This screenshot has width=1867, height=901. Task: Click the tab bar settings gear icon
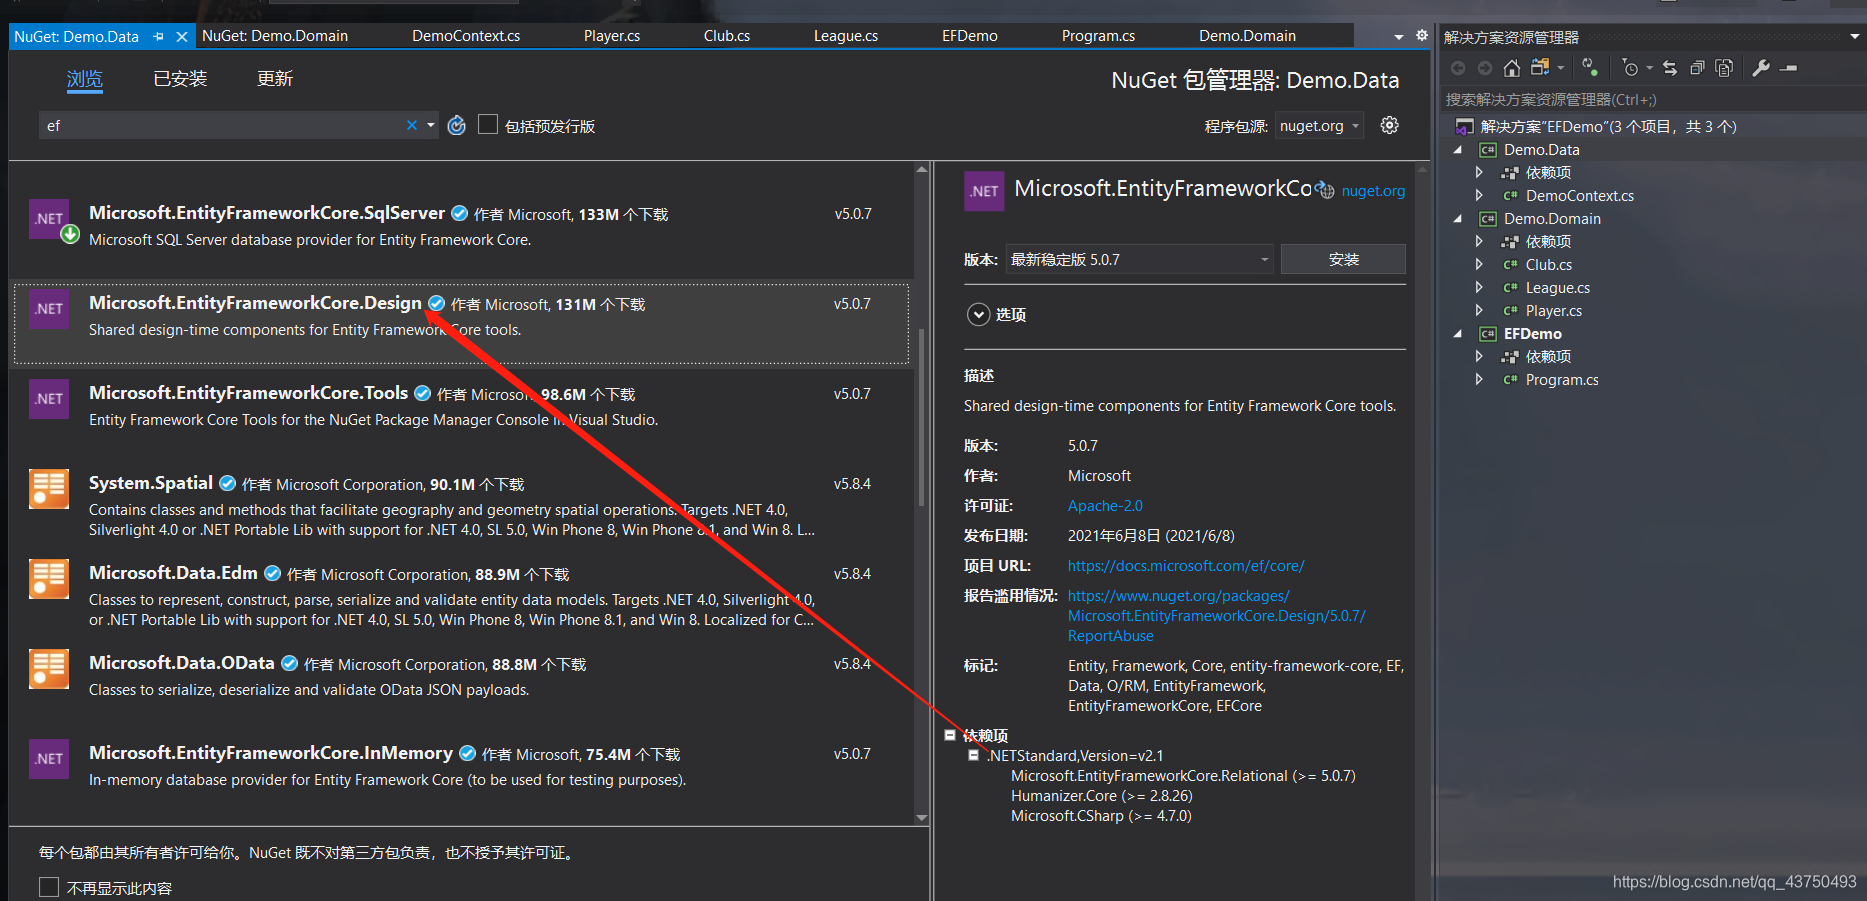[x=1422, y=35]
